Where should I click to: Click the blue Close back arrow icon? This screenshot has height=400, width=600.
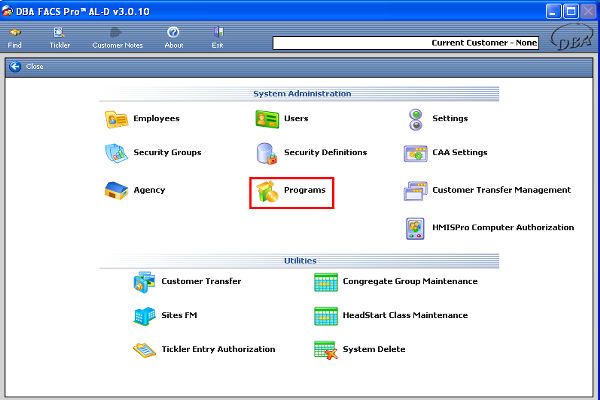click(15, 67)
